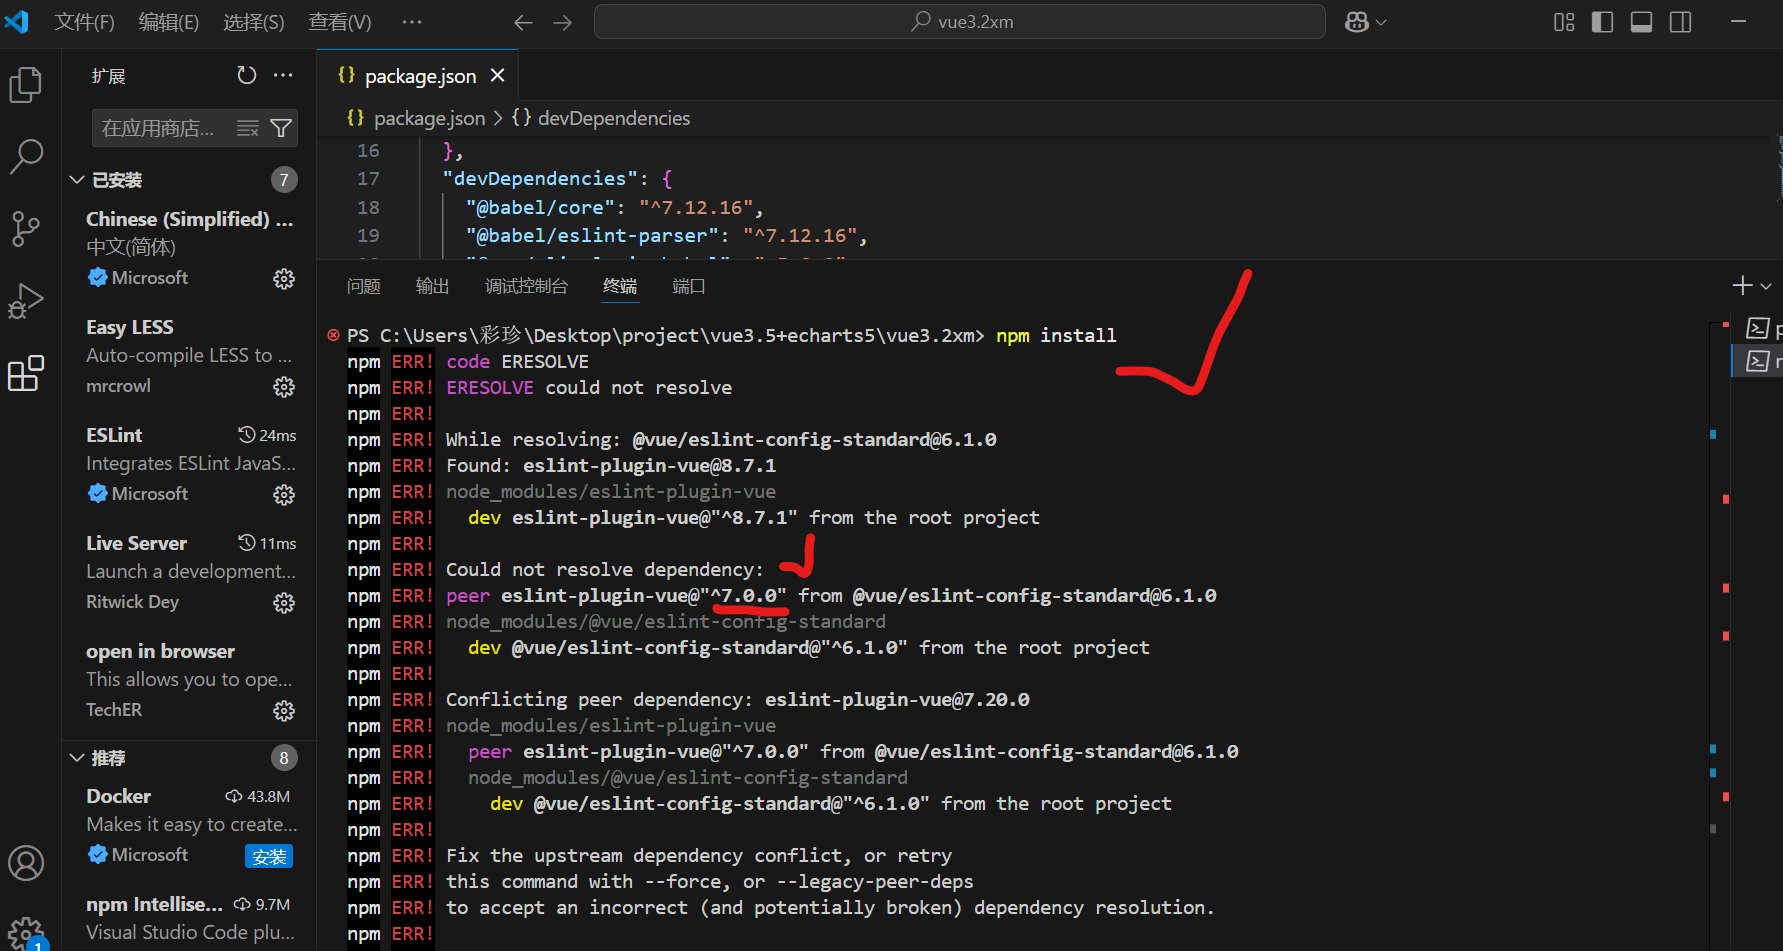Open the Source Control view
The image size is (1783, 951).
click(25, 228)
